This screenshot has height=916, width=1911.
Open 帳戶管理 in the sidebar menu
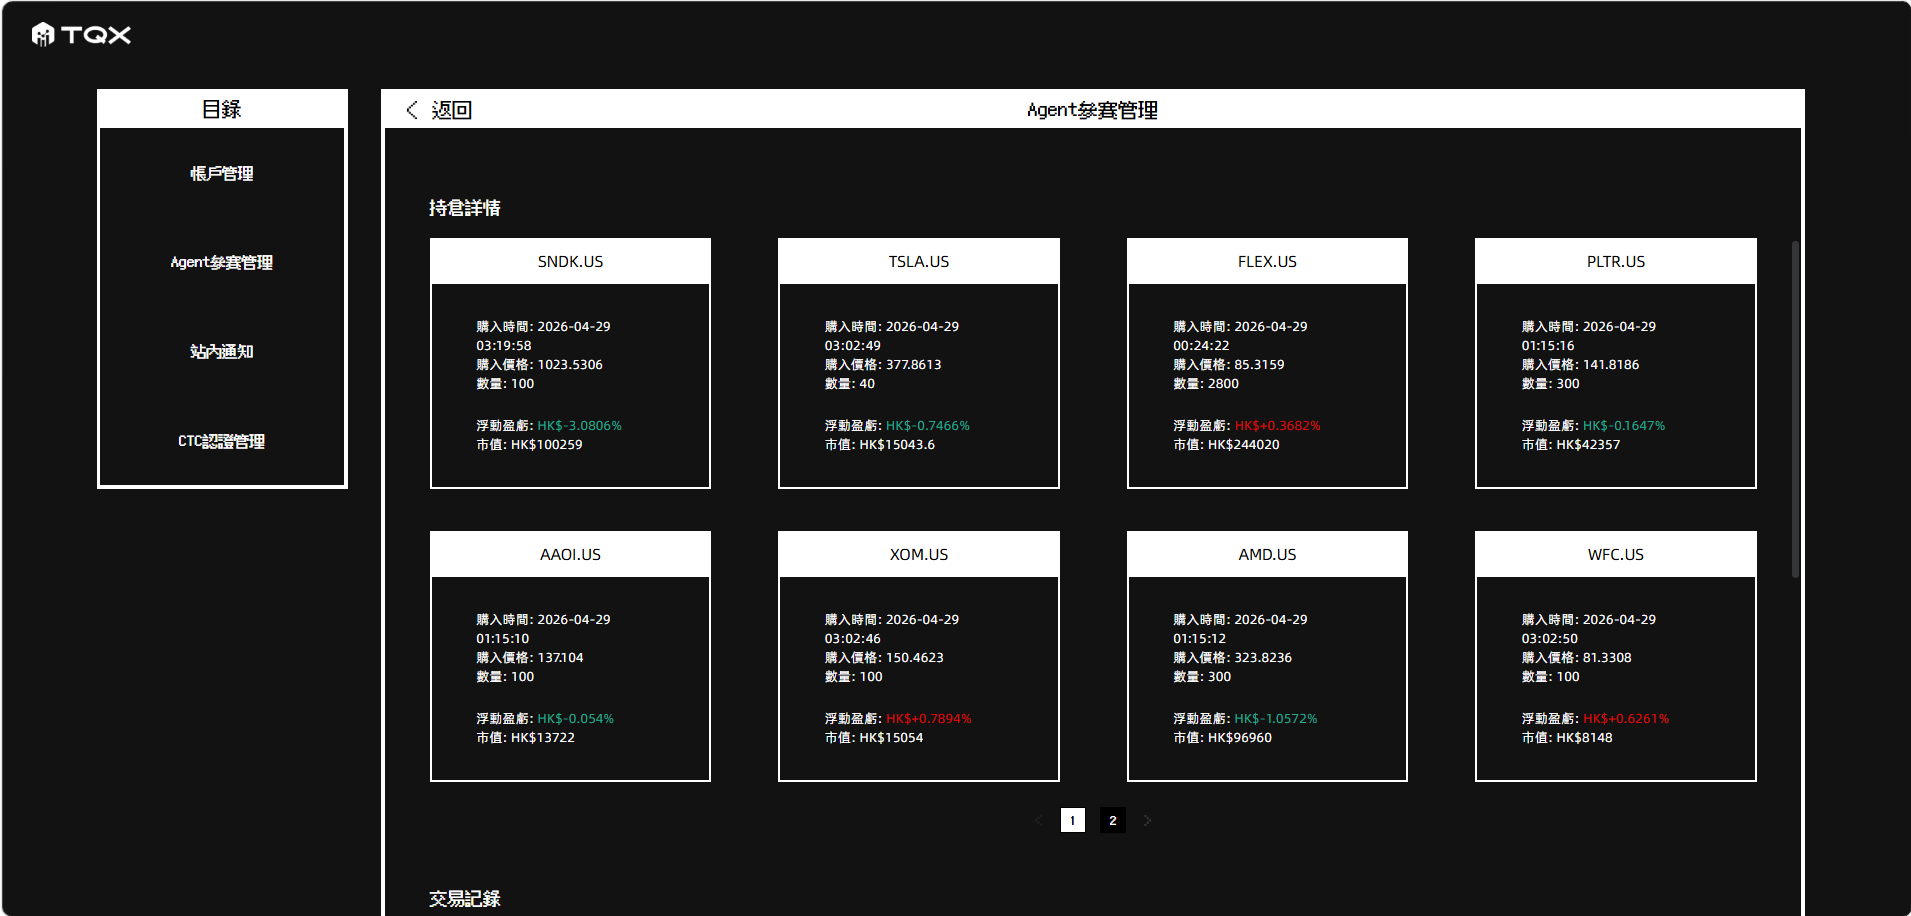(222, 174)
